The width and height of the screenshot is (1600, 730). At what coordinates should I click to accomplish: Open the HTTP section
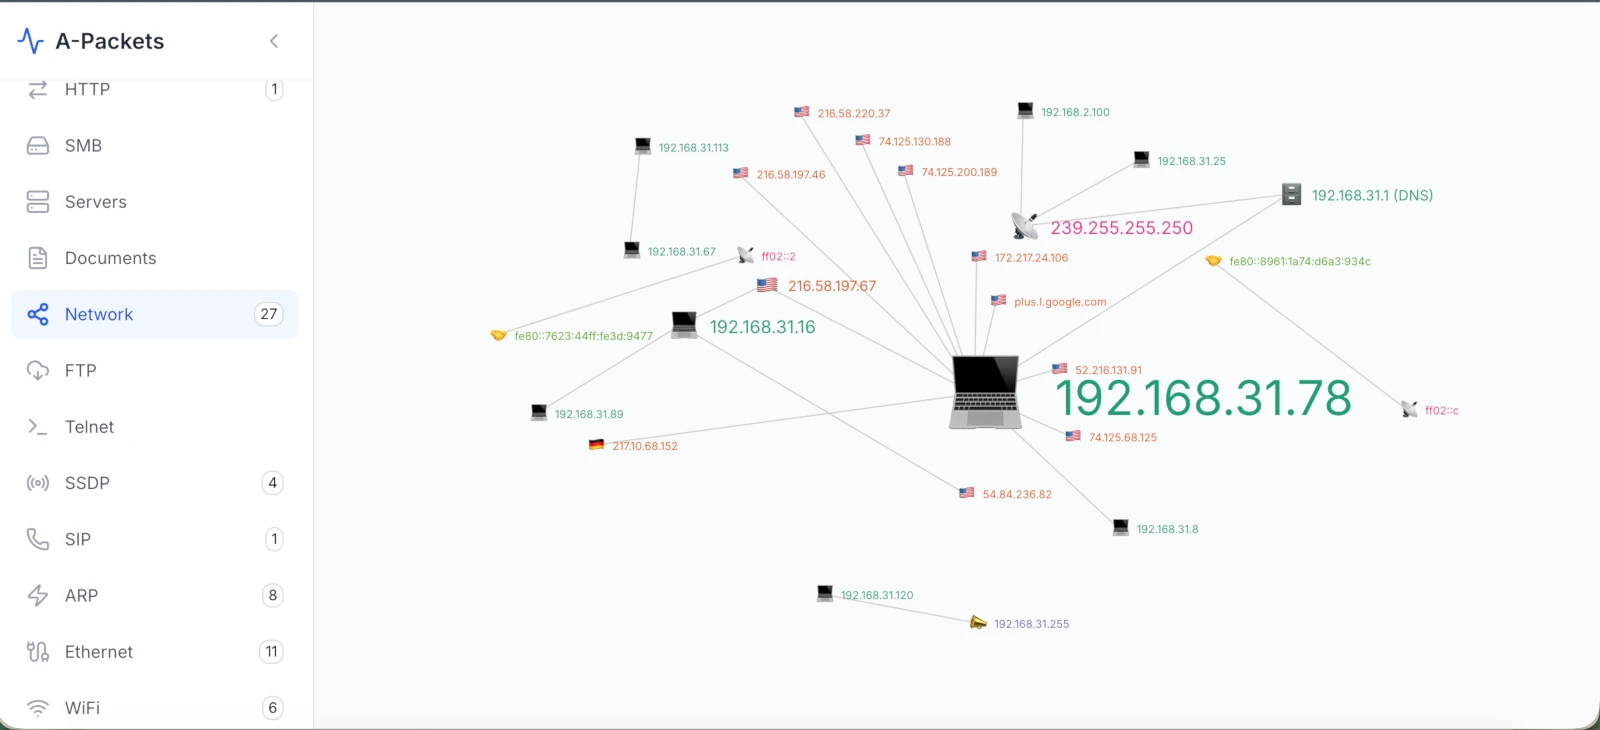[155, 89]
